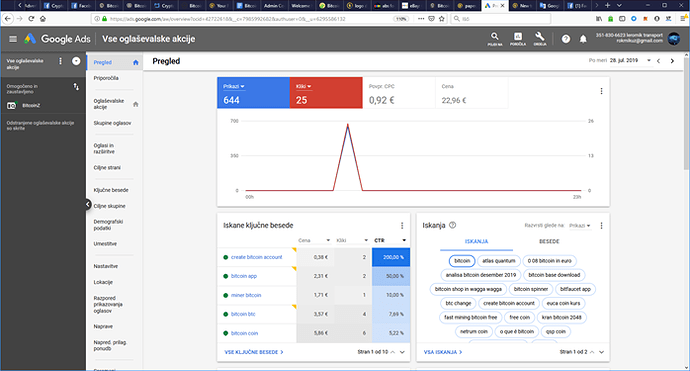This screenshot has height=371, width=690.
Task: Open the Kliki metric dropdown
Action: click(304, 86)
